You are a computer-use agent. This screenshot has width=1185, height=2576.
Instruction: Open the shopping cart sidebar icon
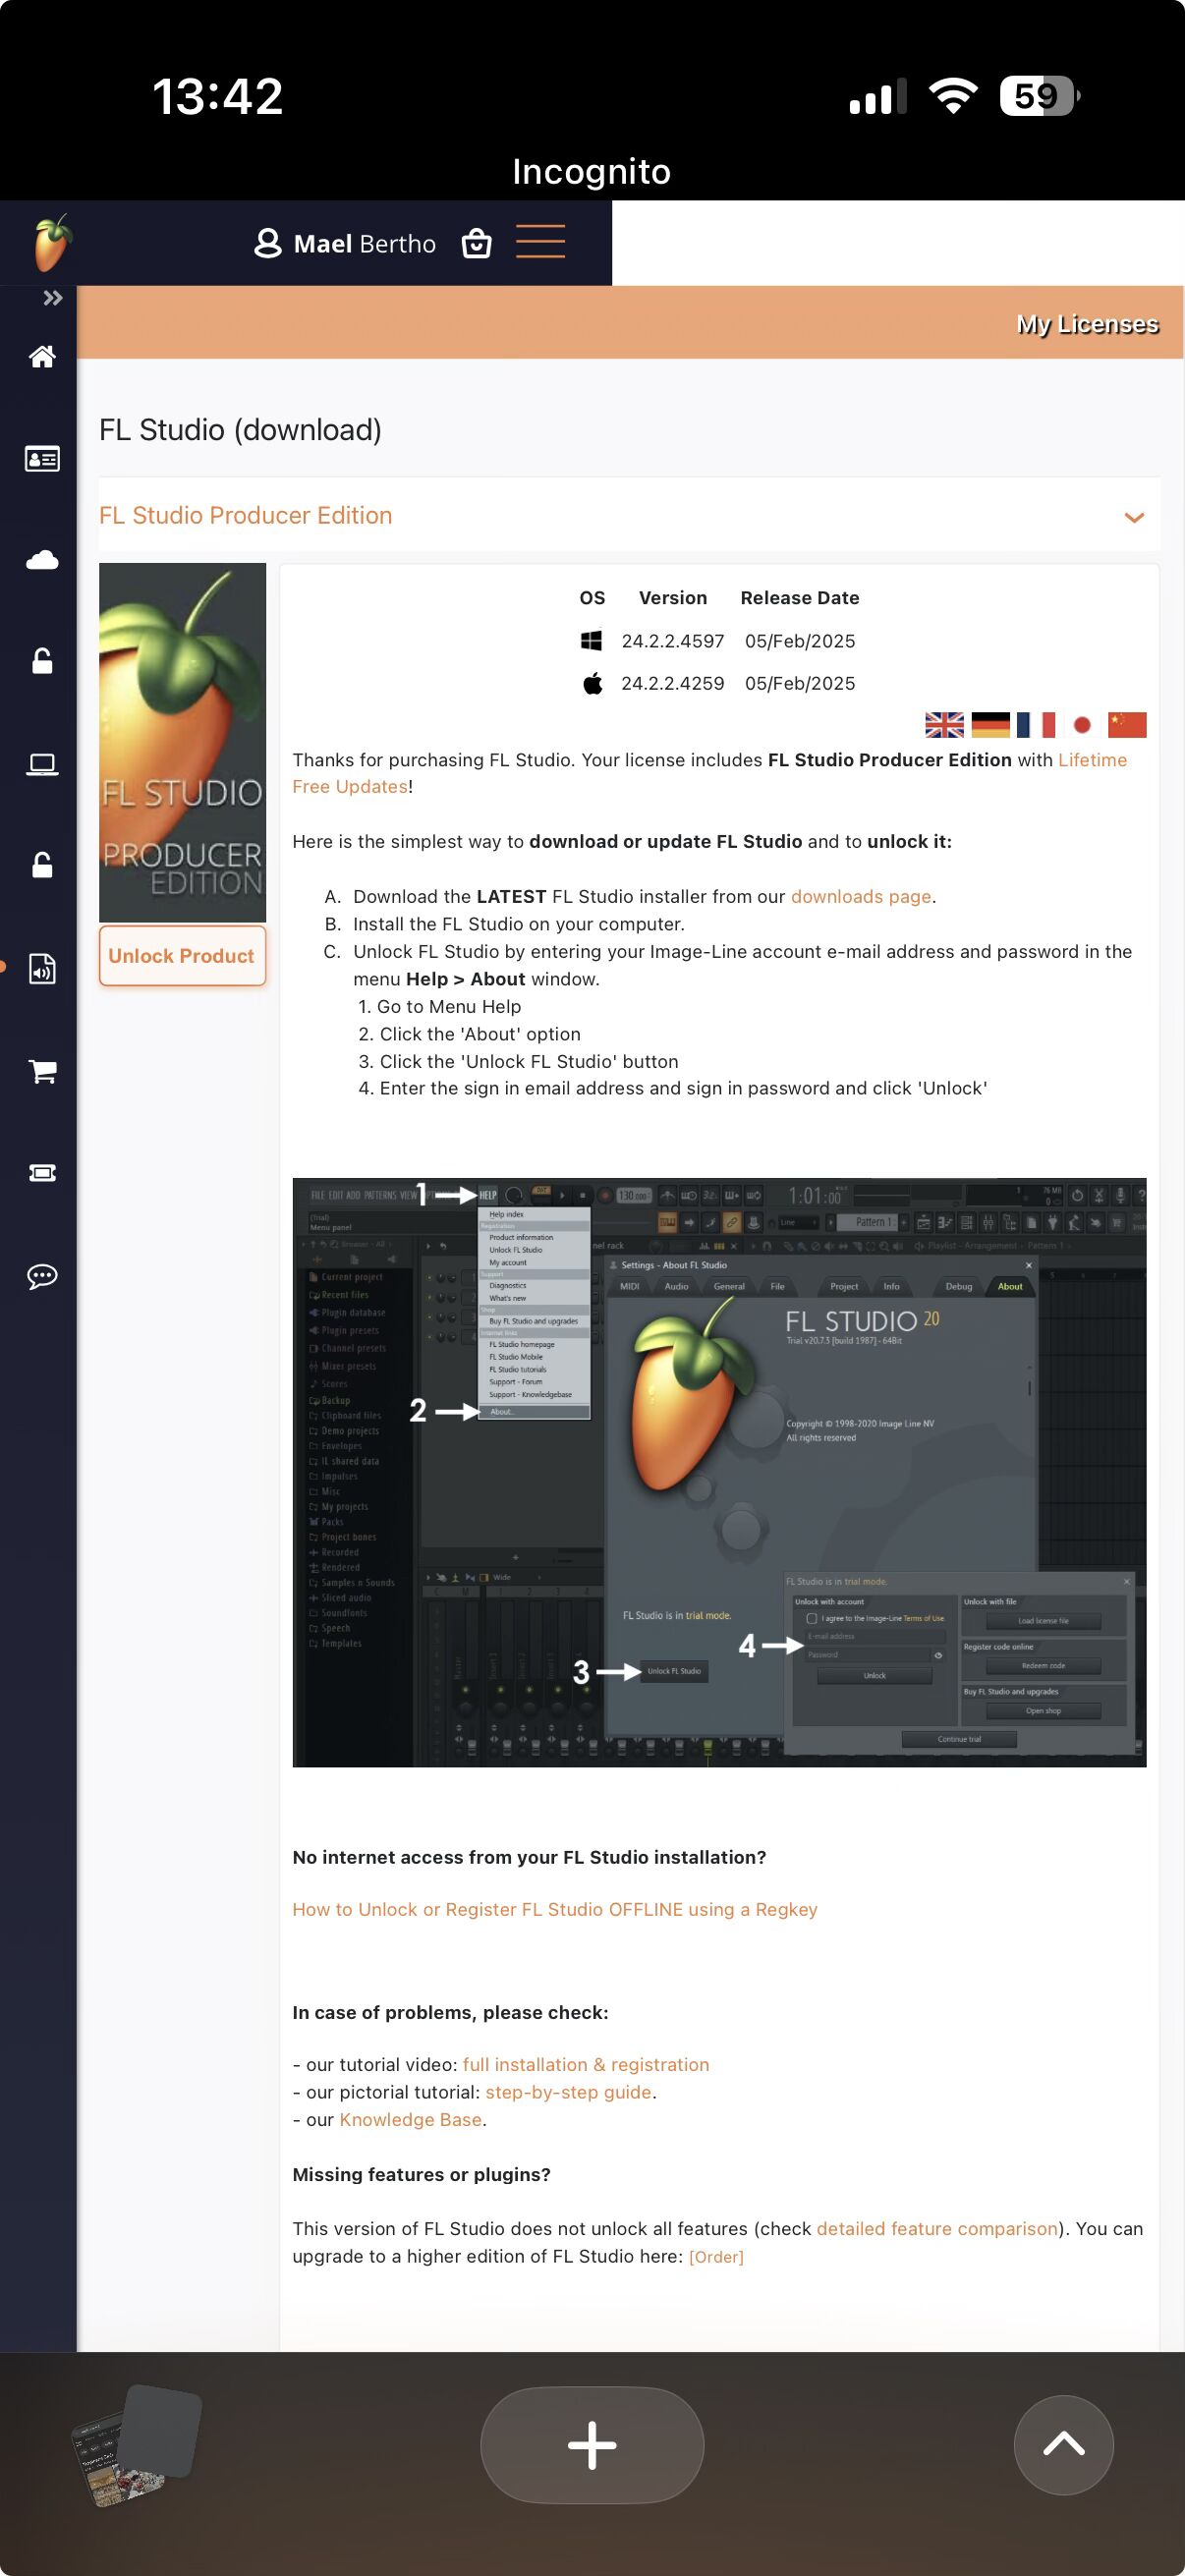(x=42, y=1072)
